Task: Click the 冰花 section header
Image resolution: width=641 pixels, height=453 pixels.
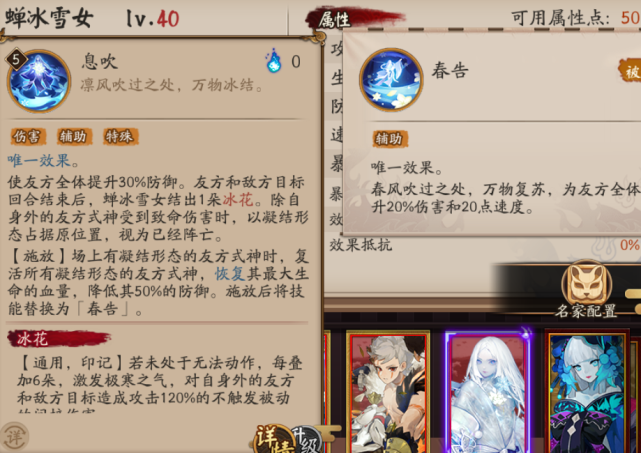Action: pyautogui.click(x=33, y=339)
